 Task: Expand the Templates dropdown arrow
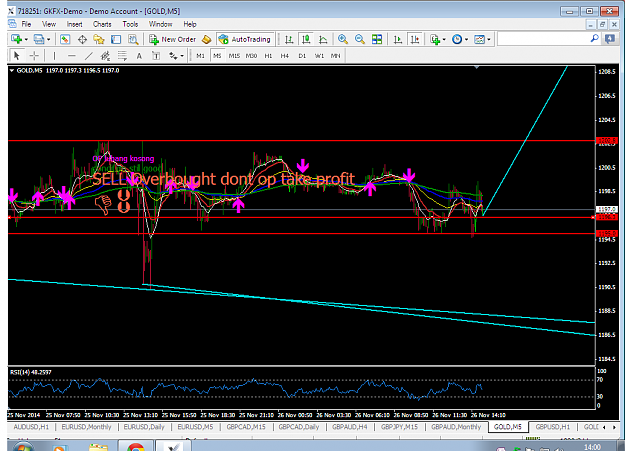(489, 39)
